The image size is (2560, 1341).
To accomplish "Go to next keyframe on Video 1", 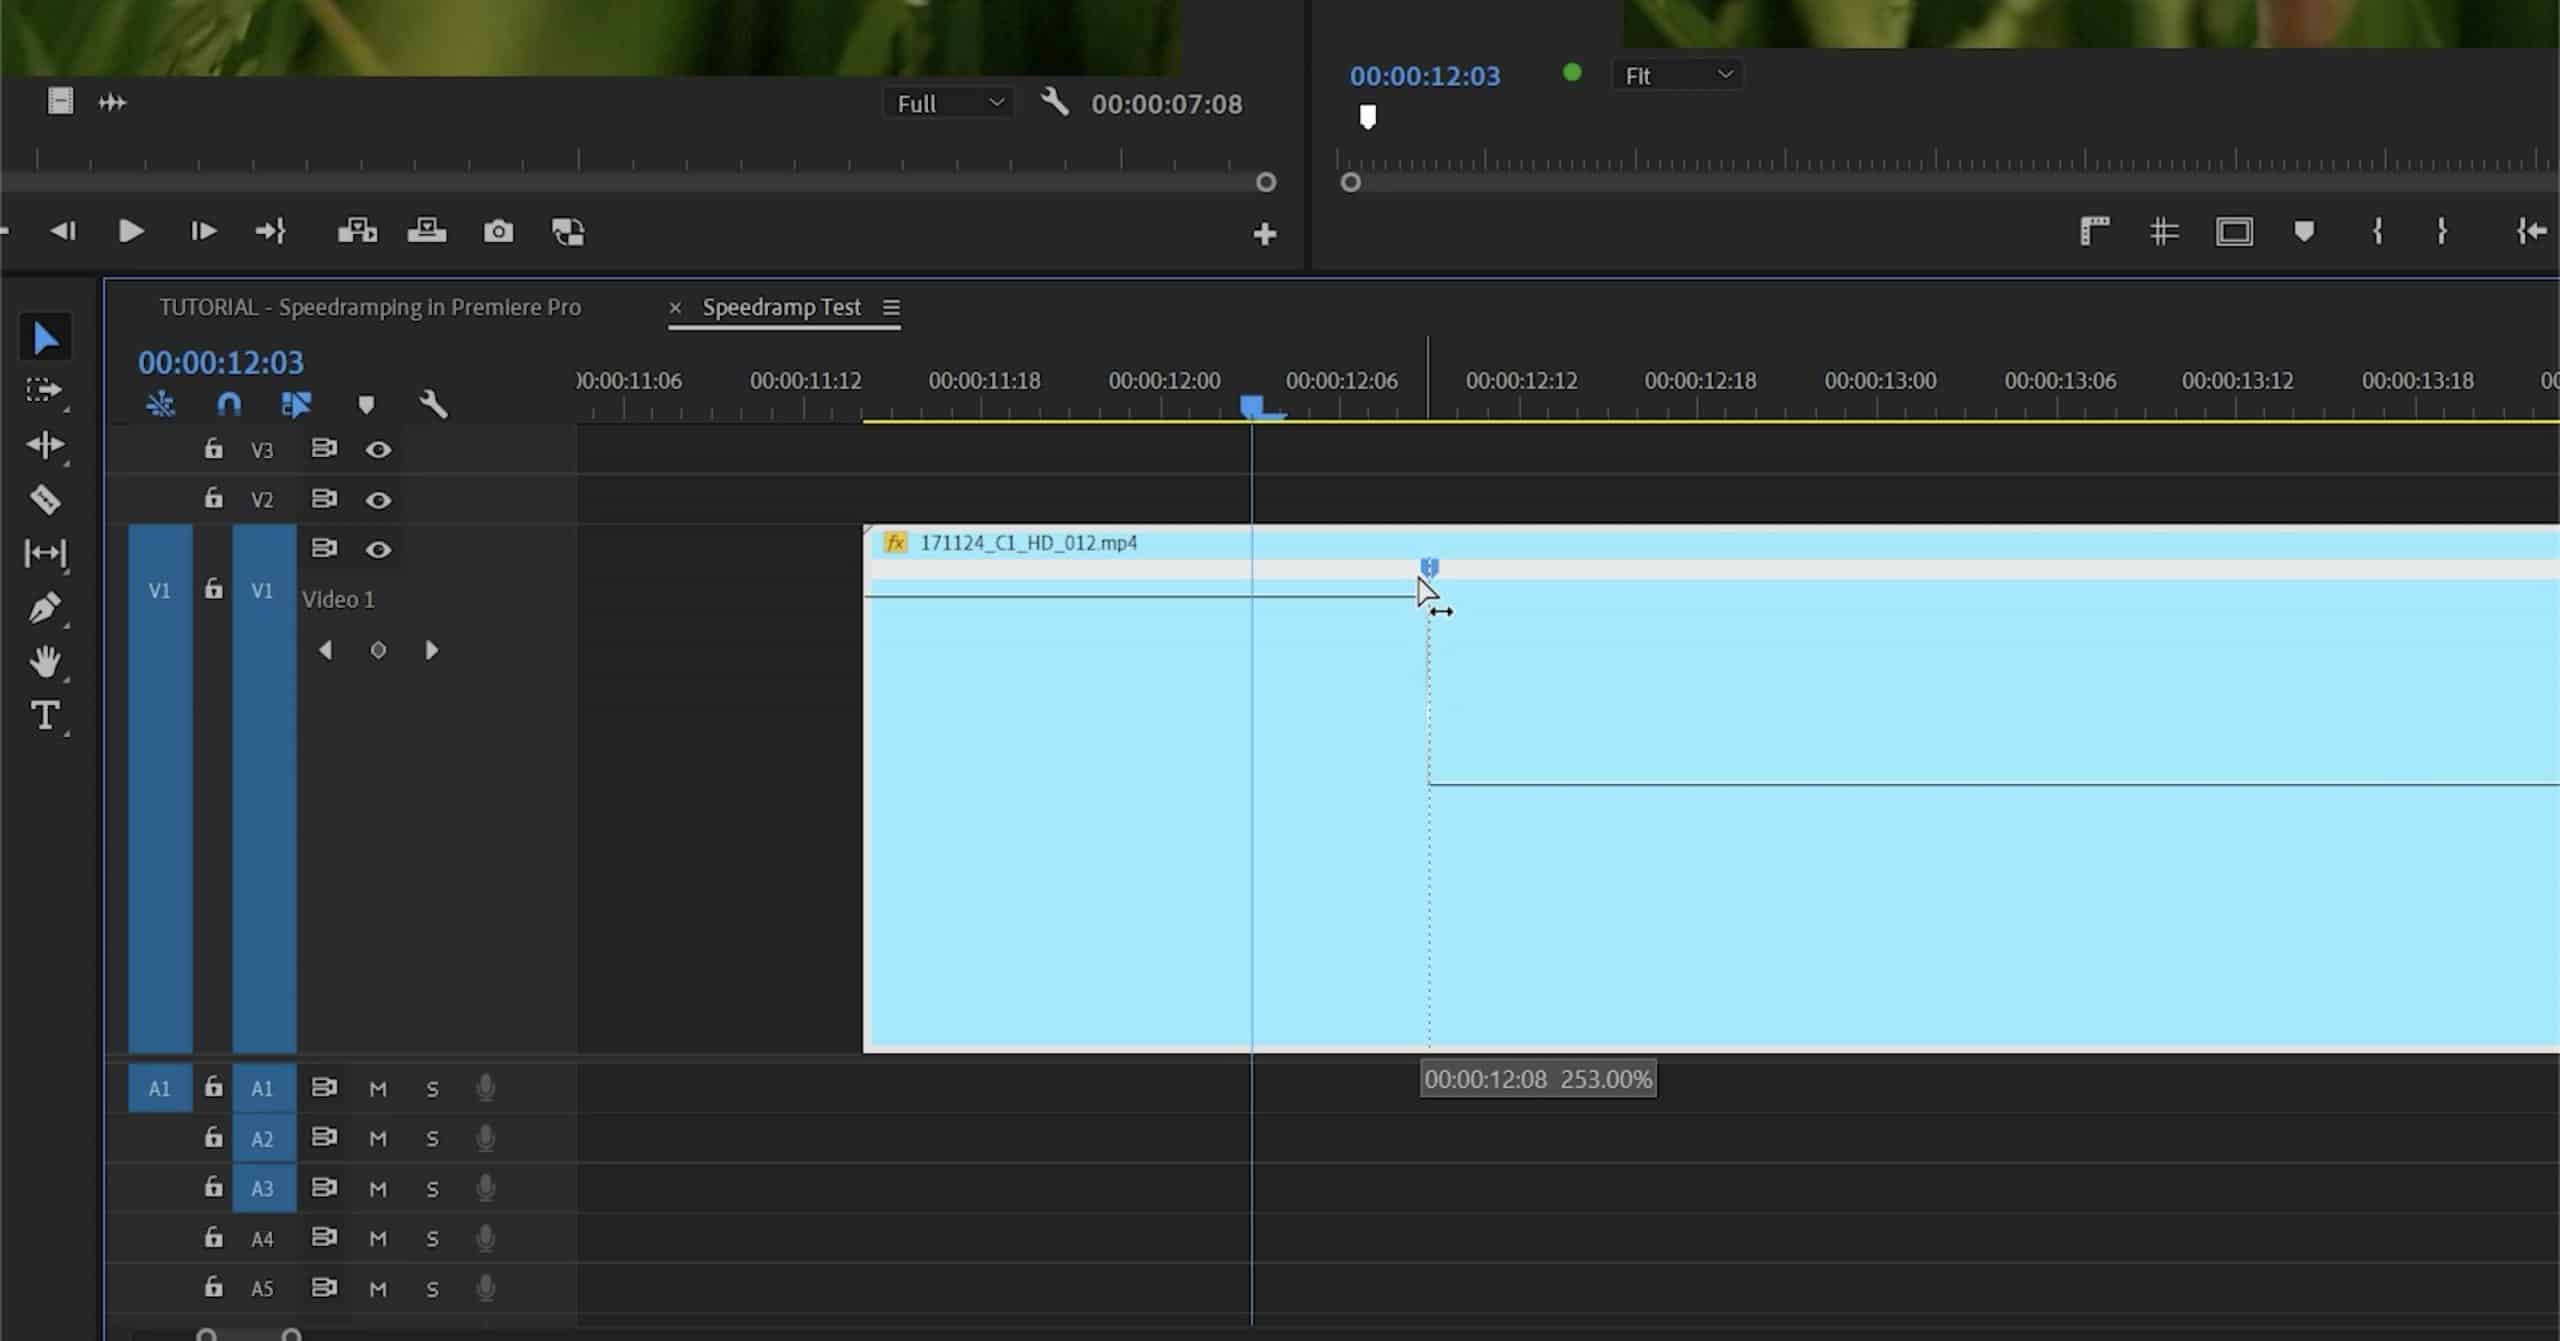I will (432, 651).
